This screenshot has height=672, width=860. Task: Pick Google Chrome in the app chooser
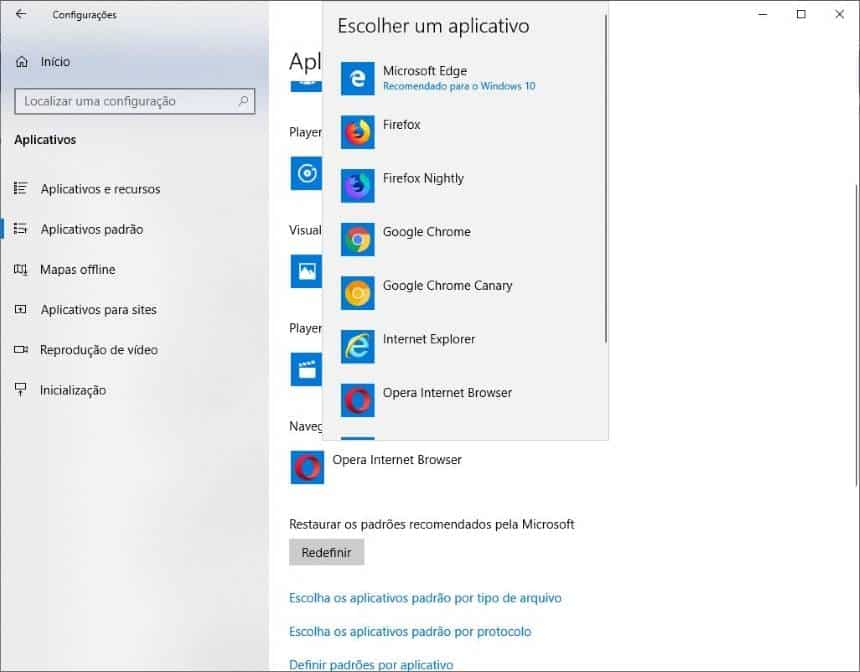pyautogui.click(x=465, y=239)
